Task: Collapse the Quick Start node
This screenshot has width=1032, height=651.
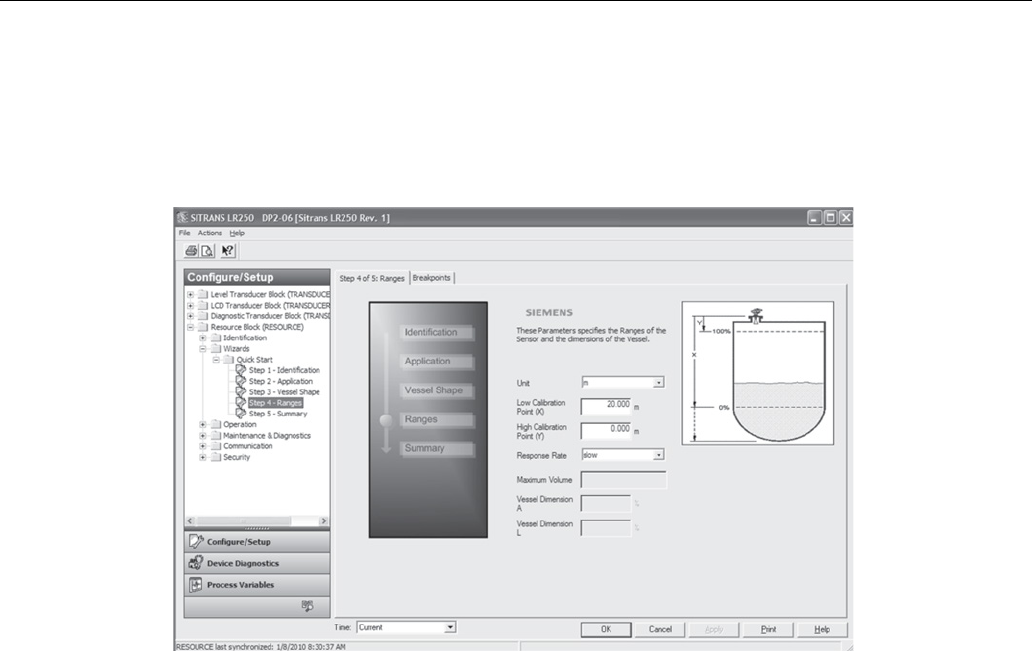Action: coord(216,359)
